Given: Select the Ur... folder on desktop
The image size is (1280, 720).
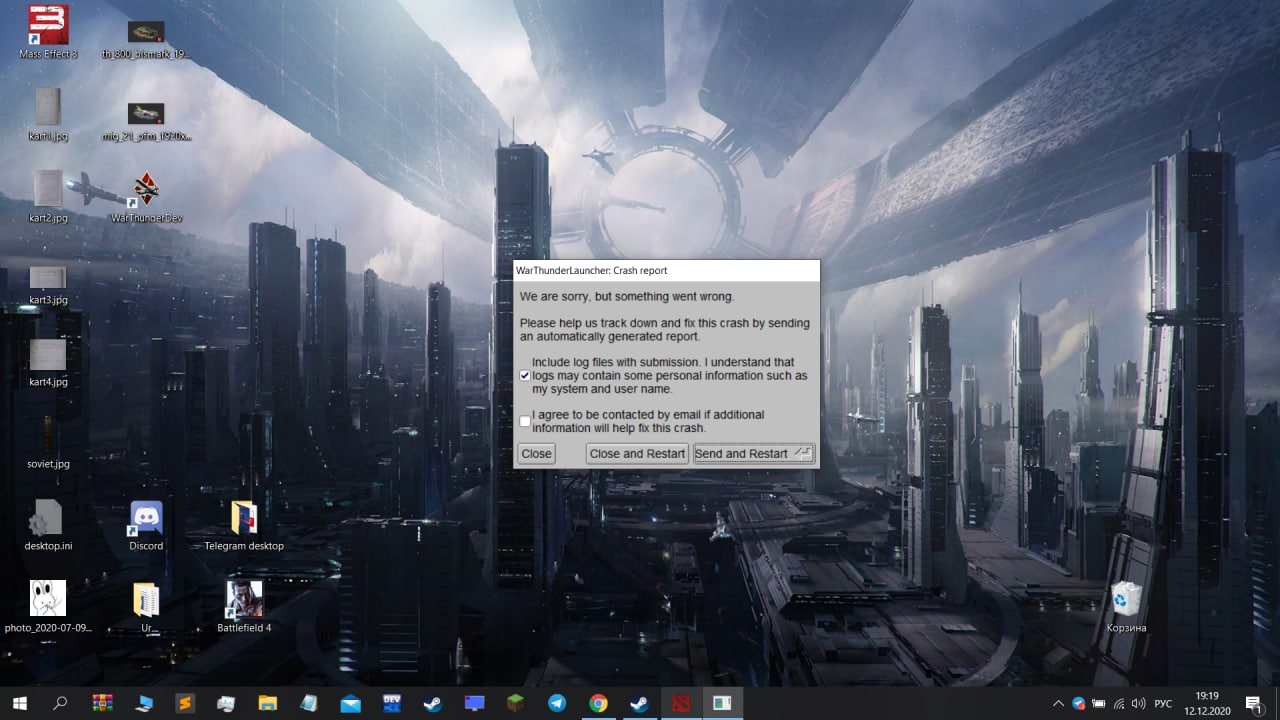Looking at the screenshot, I should tap(146, 607).
